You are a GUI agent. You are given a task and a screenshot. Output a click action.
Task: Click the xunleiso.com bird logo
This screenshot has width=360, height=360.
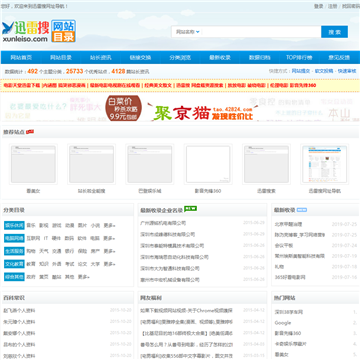[x=25, y=32]
